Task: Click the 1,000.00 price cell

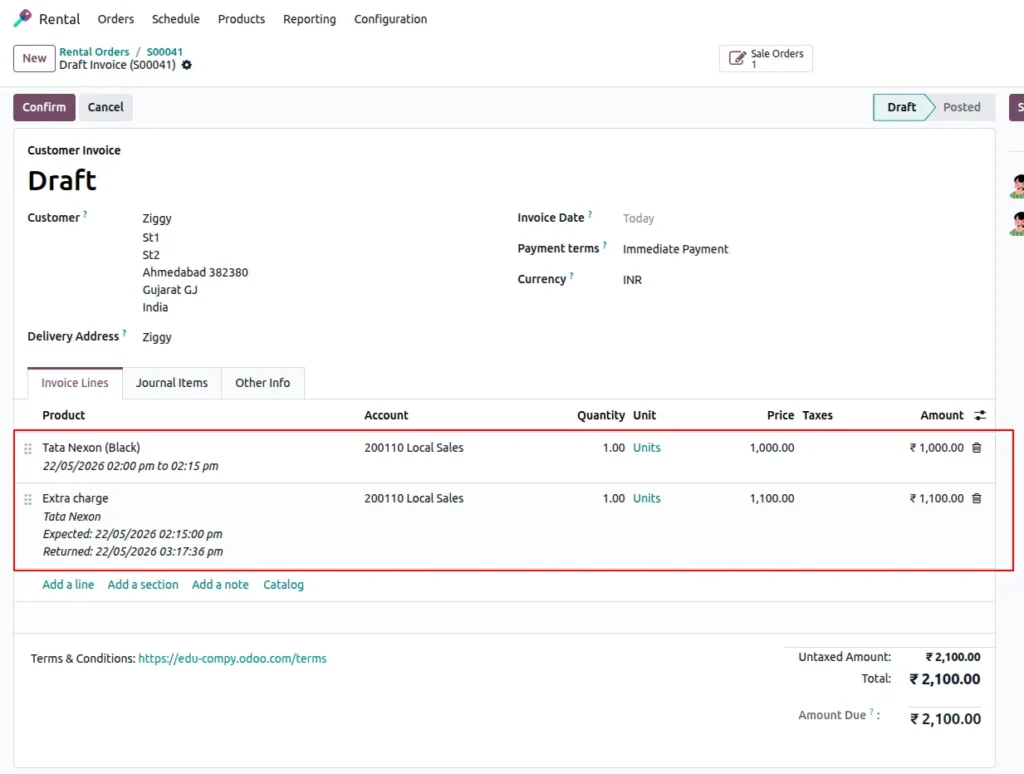Action: pyautogui.click(x=772, y=447)
